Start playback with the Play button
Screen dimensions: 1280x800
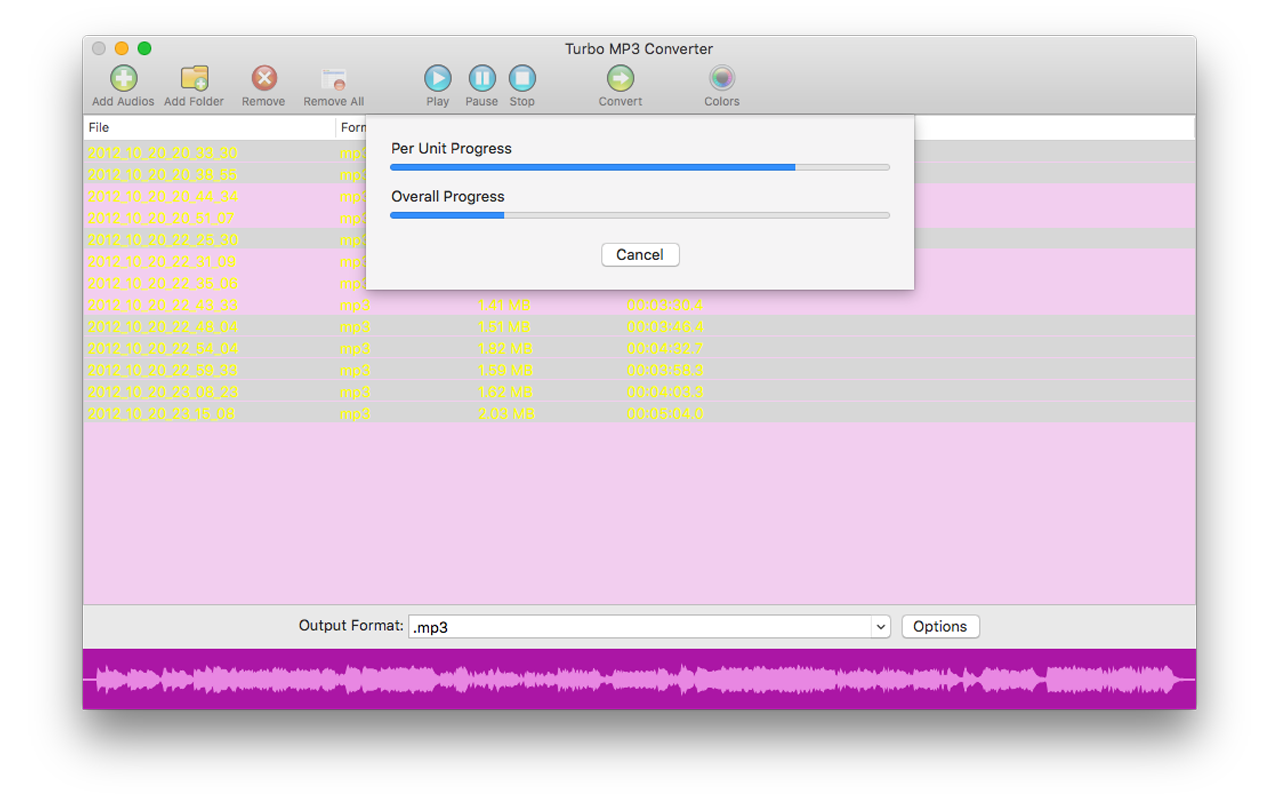pos(438,78)
